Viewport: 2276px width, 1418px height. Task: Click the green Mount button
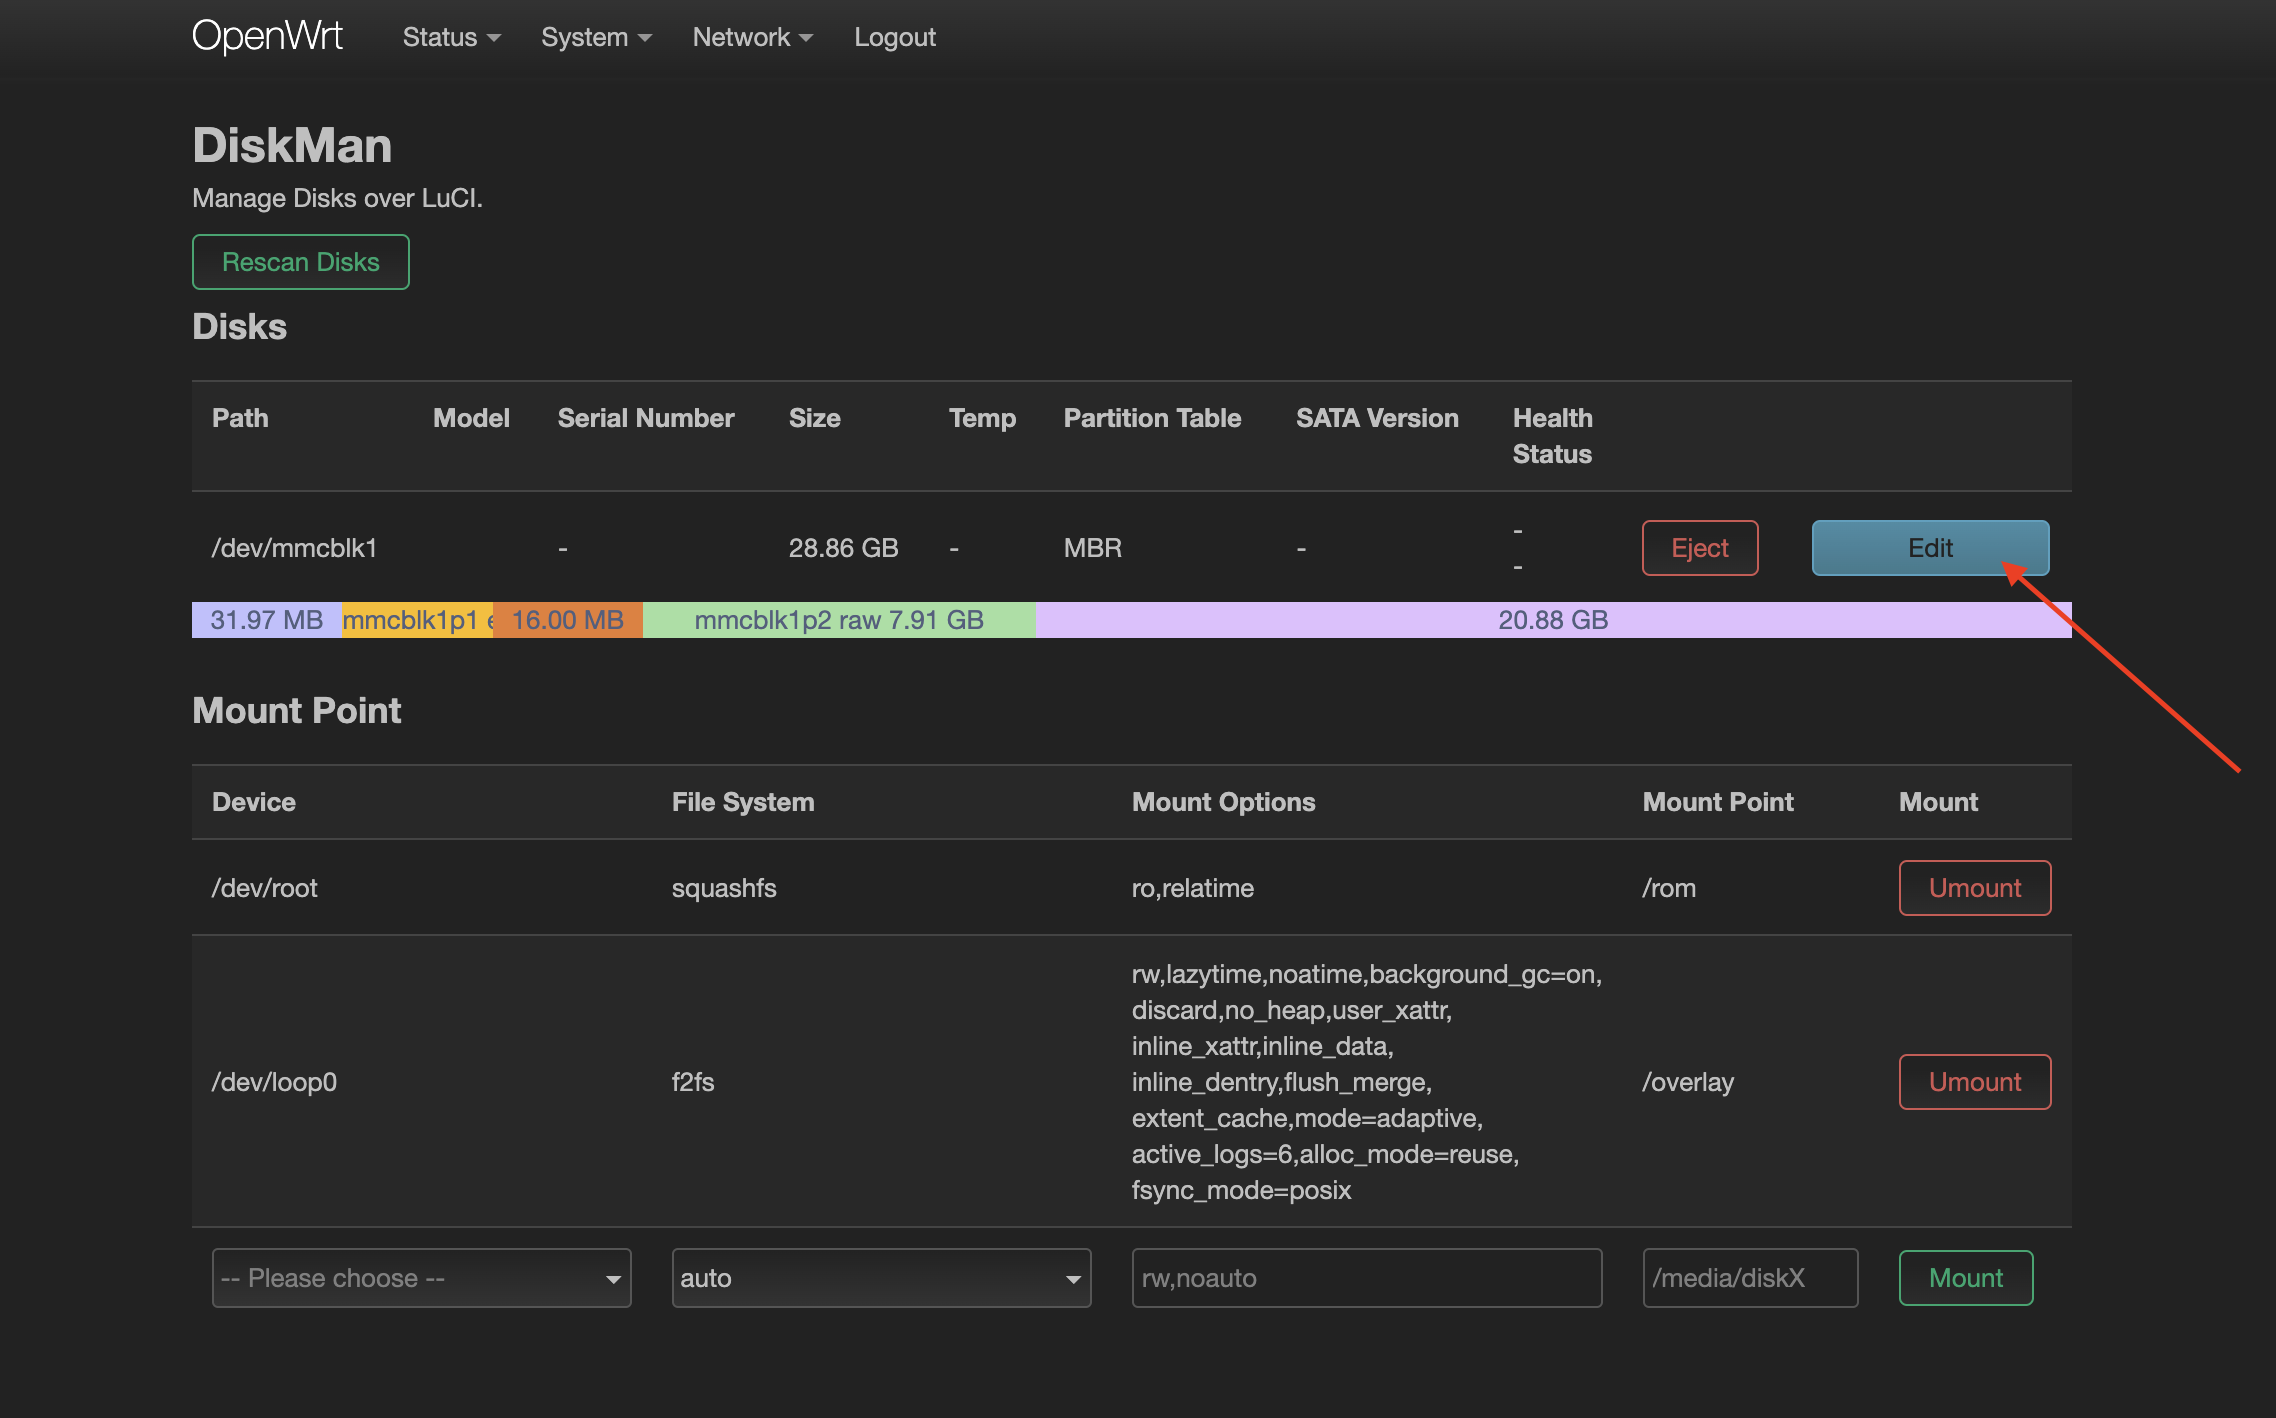[1966, 1278]
